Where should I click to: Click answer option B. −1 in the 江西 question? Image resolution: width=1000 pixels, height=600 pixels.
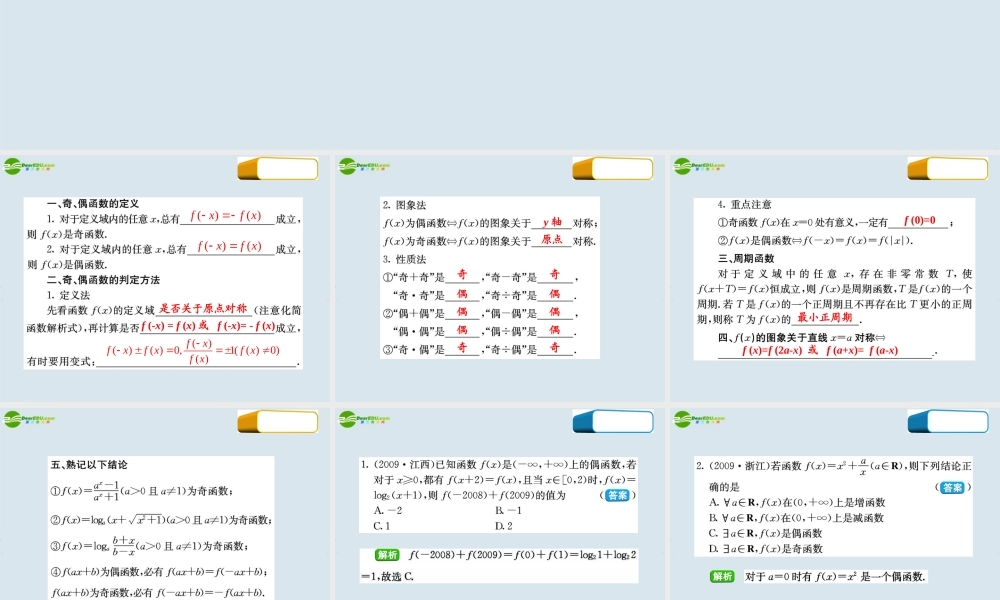tap(508, 511)
